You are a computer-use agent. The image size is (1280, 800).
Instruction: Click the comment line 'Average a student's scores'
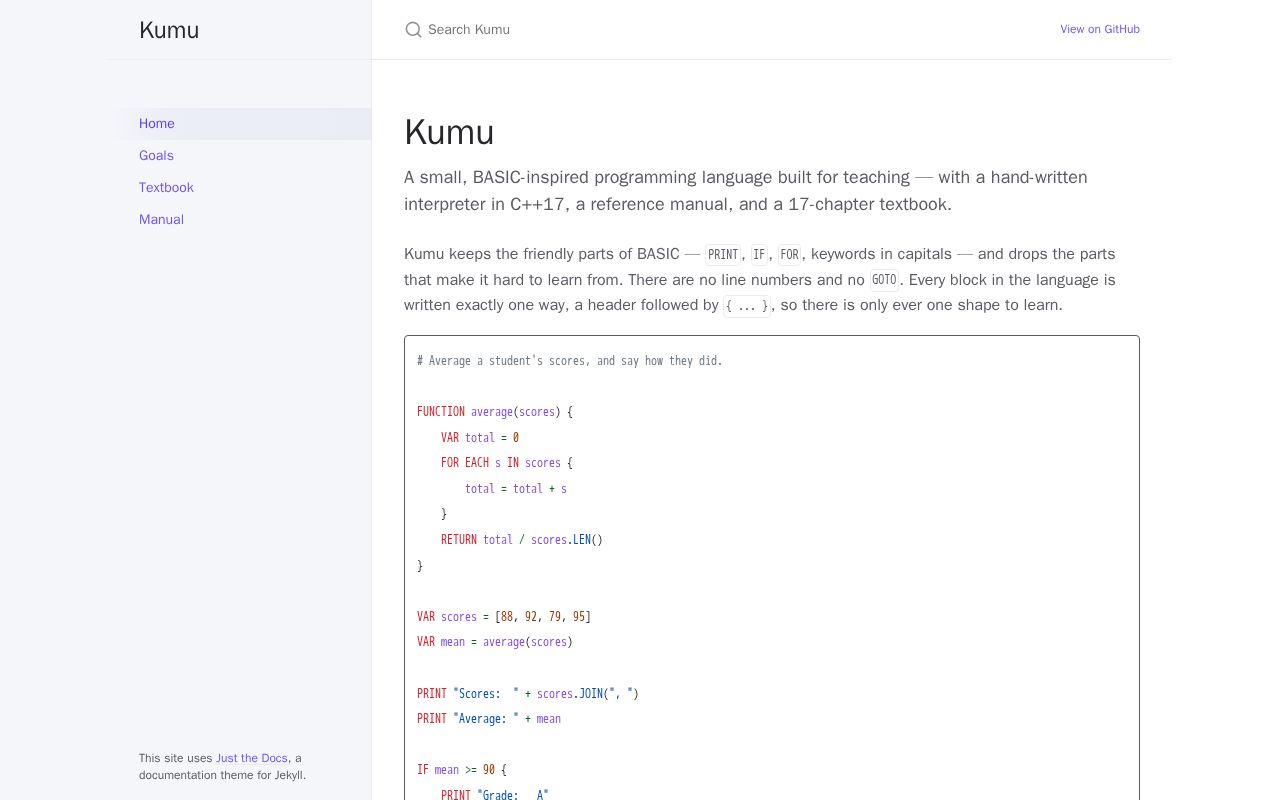point(570,361)
